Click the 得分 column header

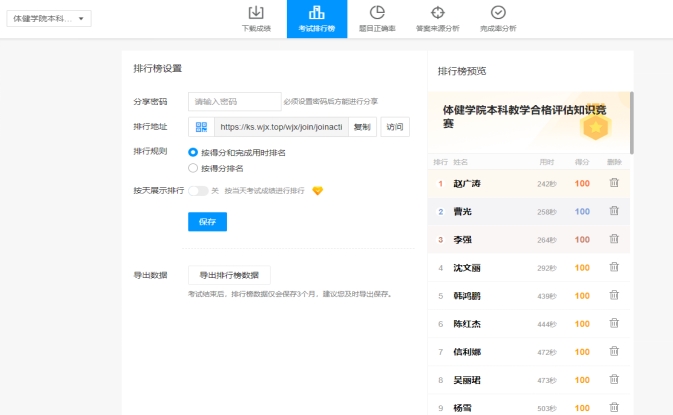click(x=582, y=162)
